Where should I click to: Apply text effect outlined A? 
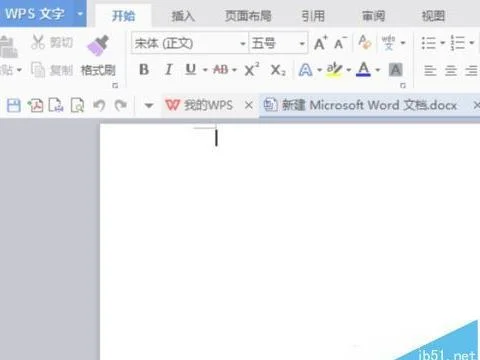pyautogui.click(x=305, y=70)
